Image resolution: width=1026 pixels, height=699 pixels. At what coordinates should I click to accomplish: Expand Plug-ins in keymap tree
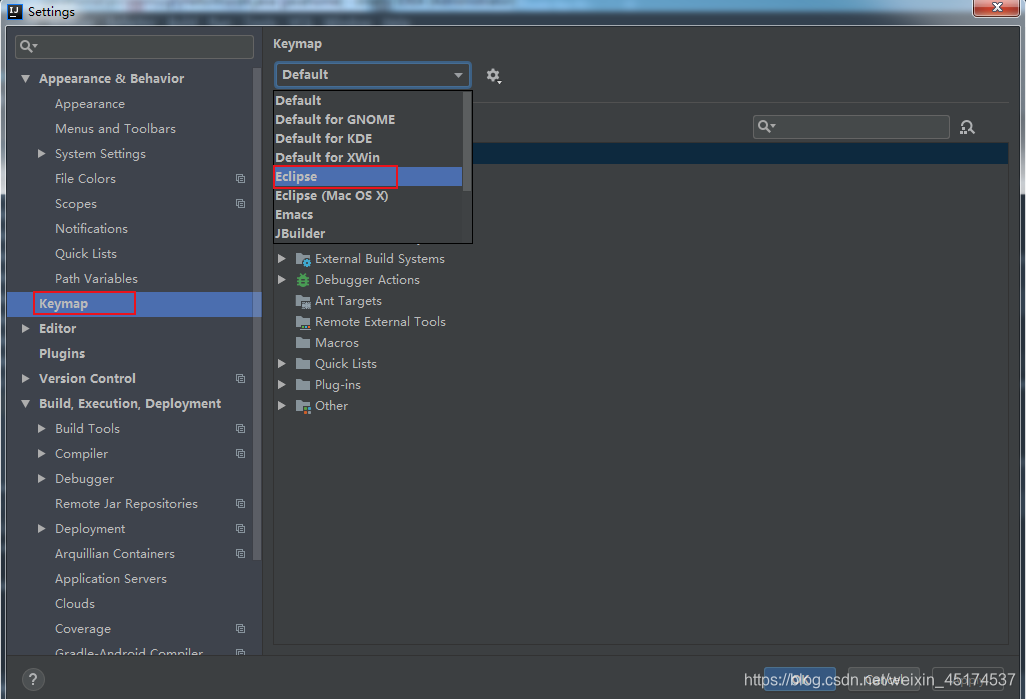[282, 385]
